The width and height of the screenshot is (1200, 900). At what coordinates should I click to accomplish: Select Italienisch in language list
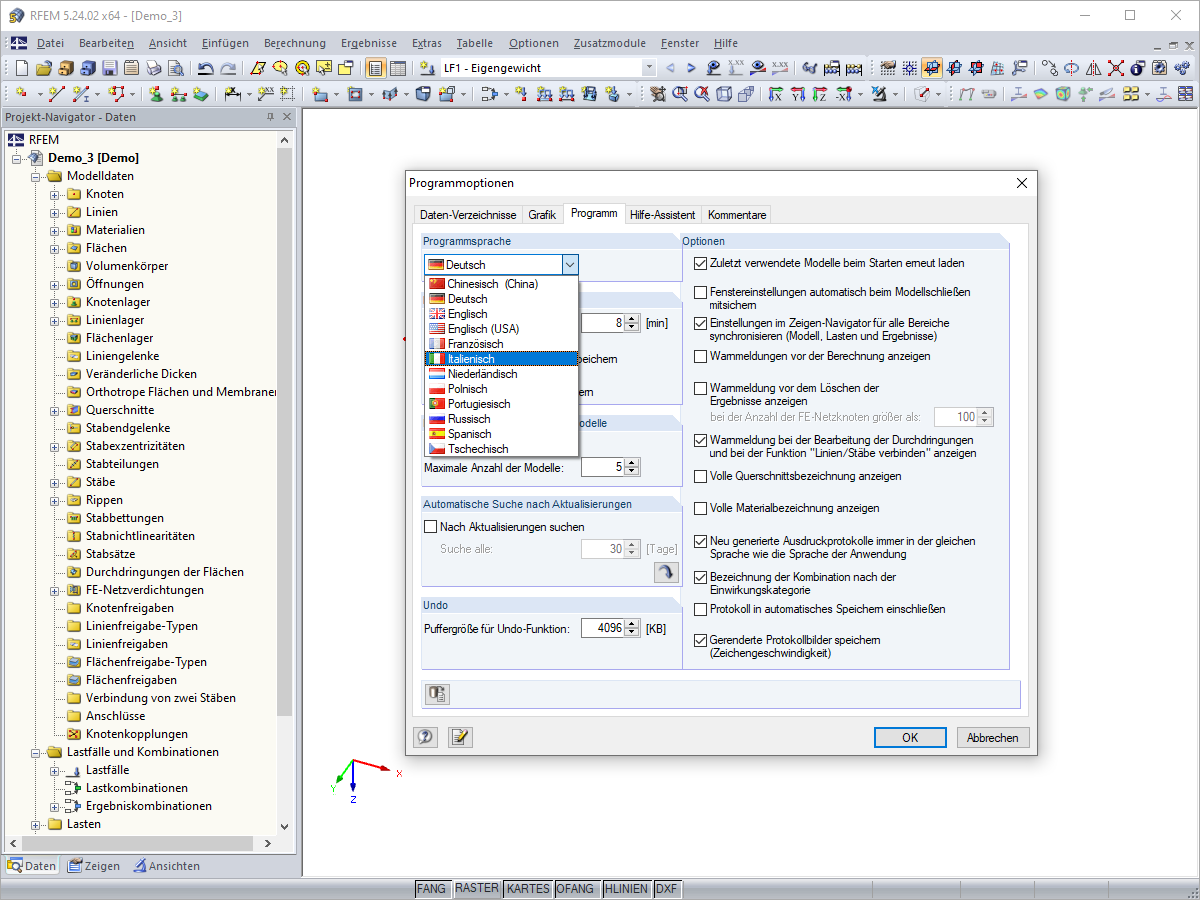tap(500, 359)
